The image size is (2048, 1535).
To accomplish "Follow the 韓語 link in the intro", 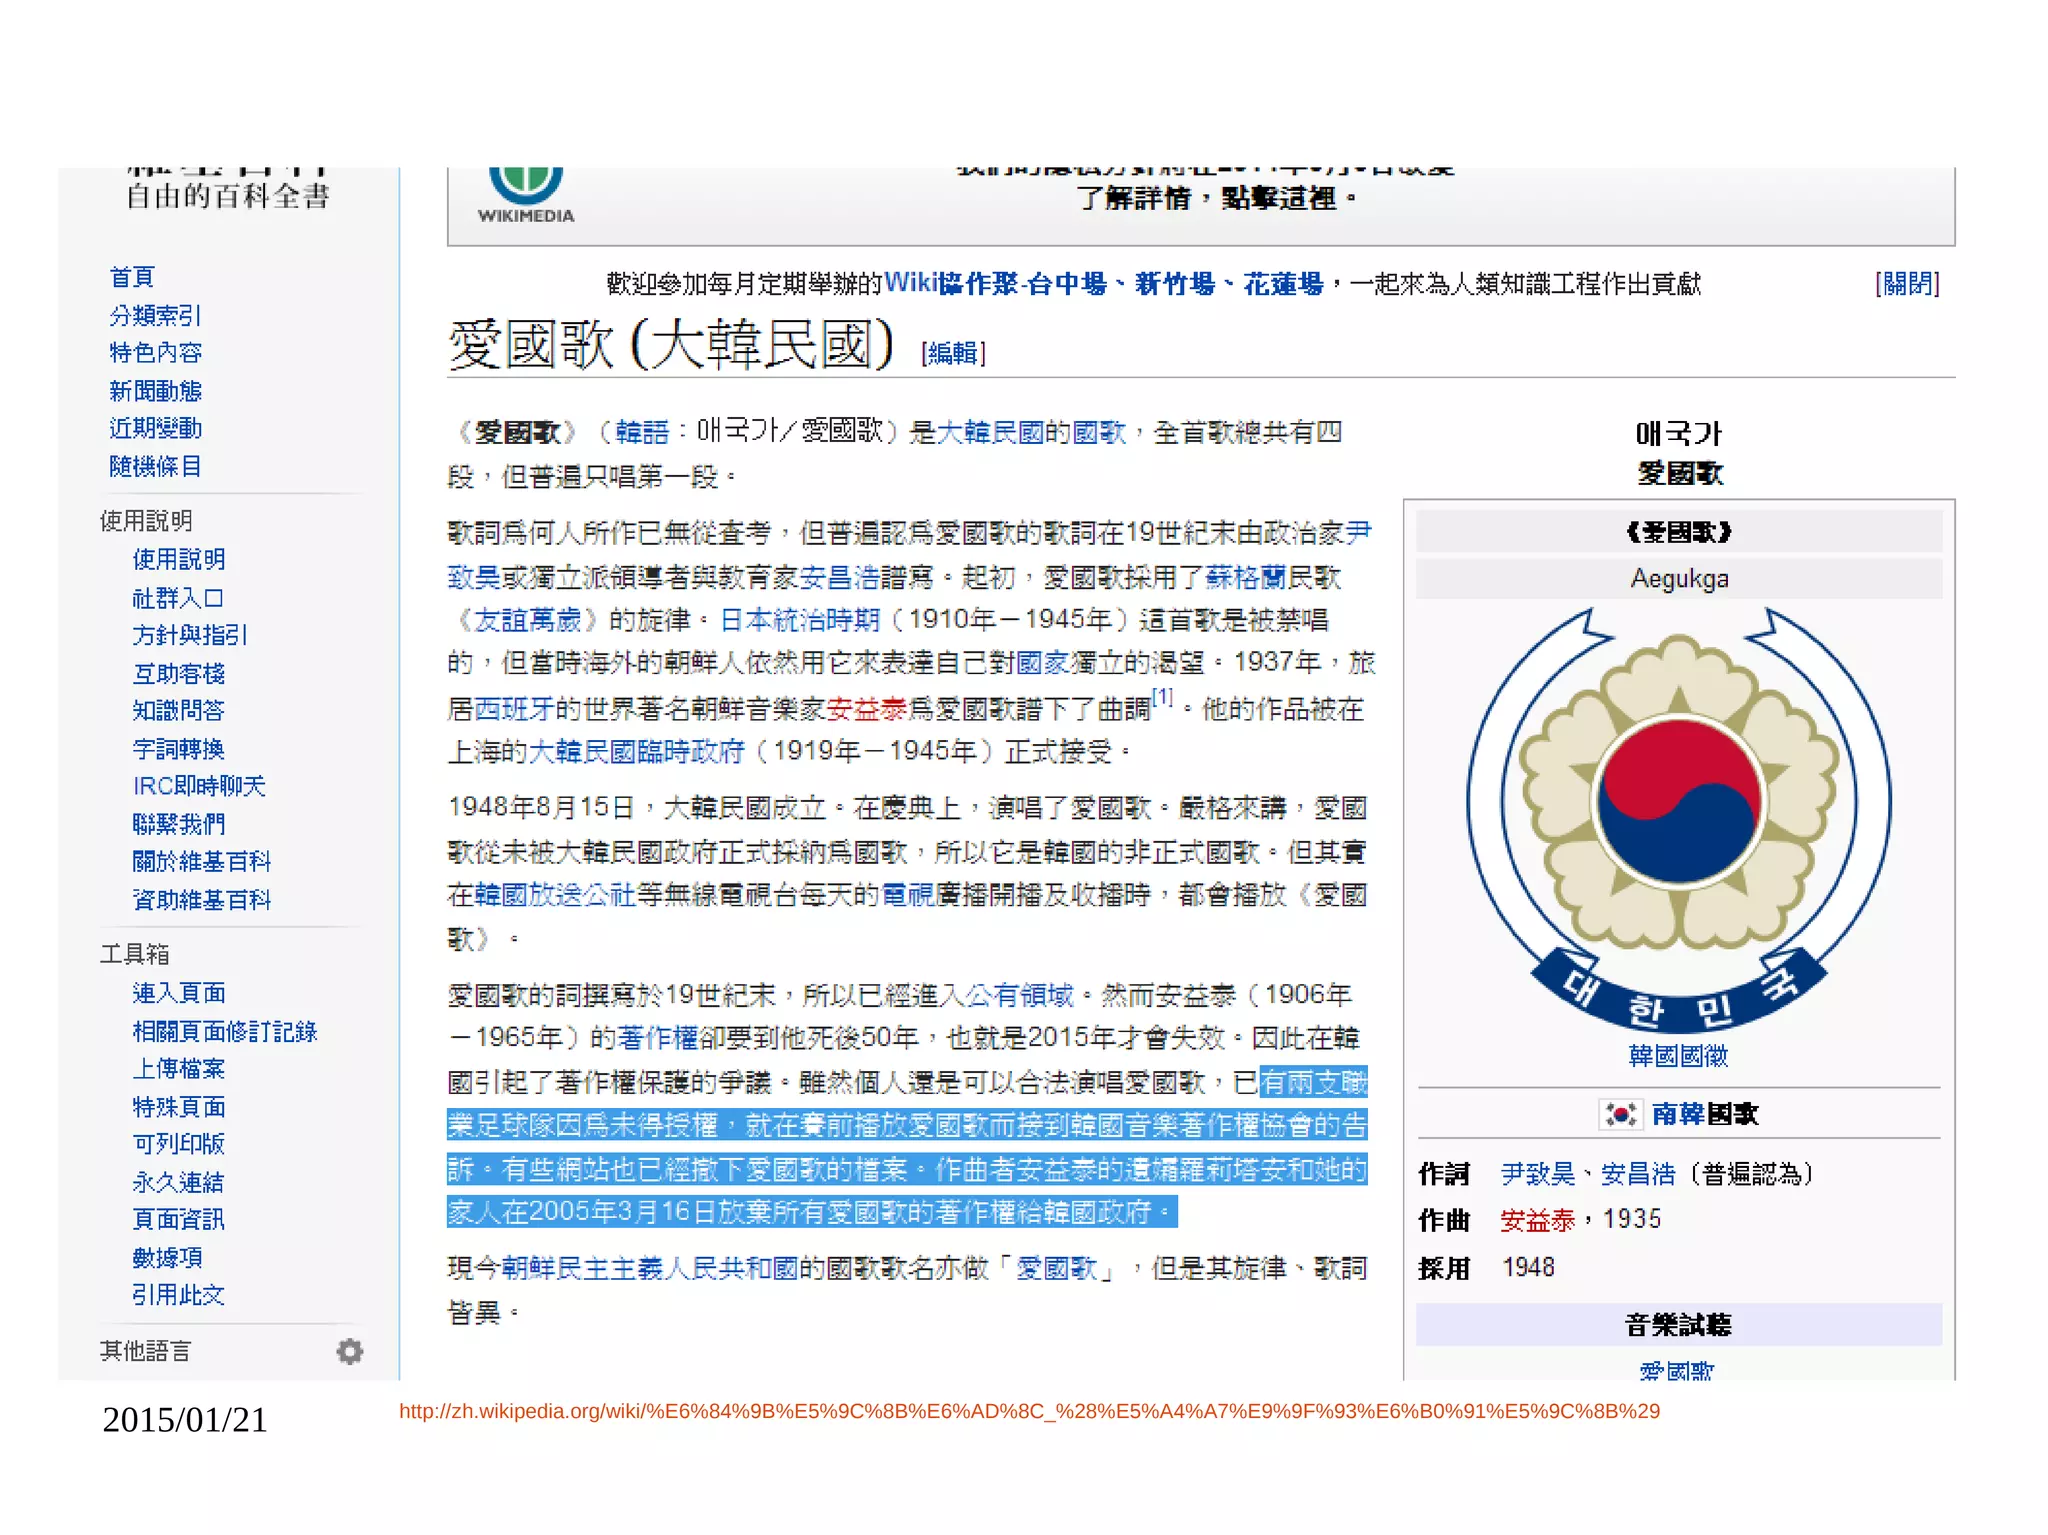I will tap(642, 432).
